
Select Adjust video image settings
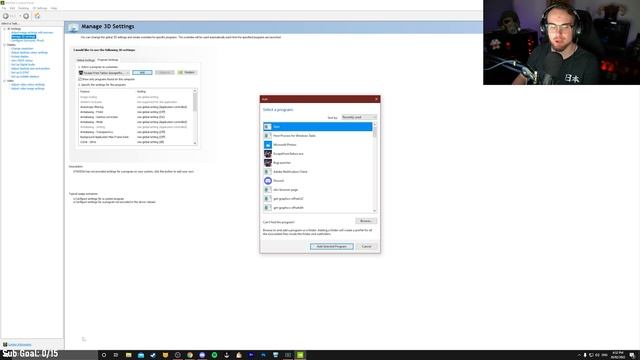pyautogui.click(x=28, y=89)
